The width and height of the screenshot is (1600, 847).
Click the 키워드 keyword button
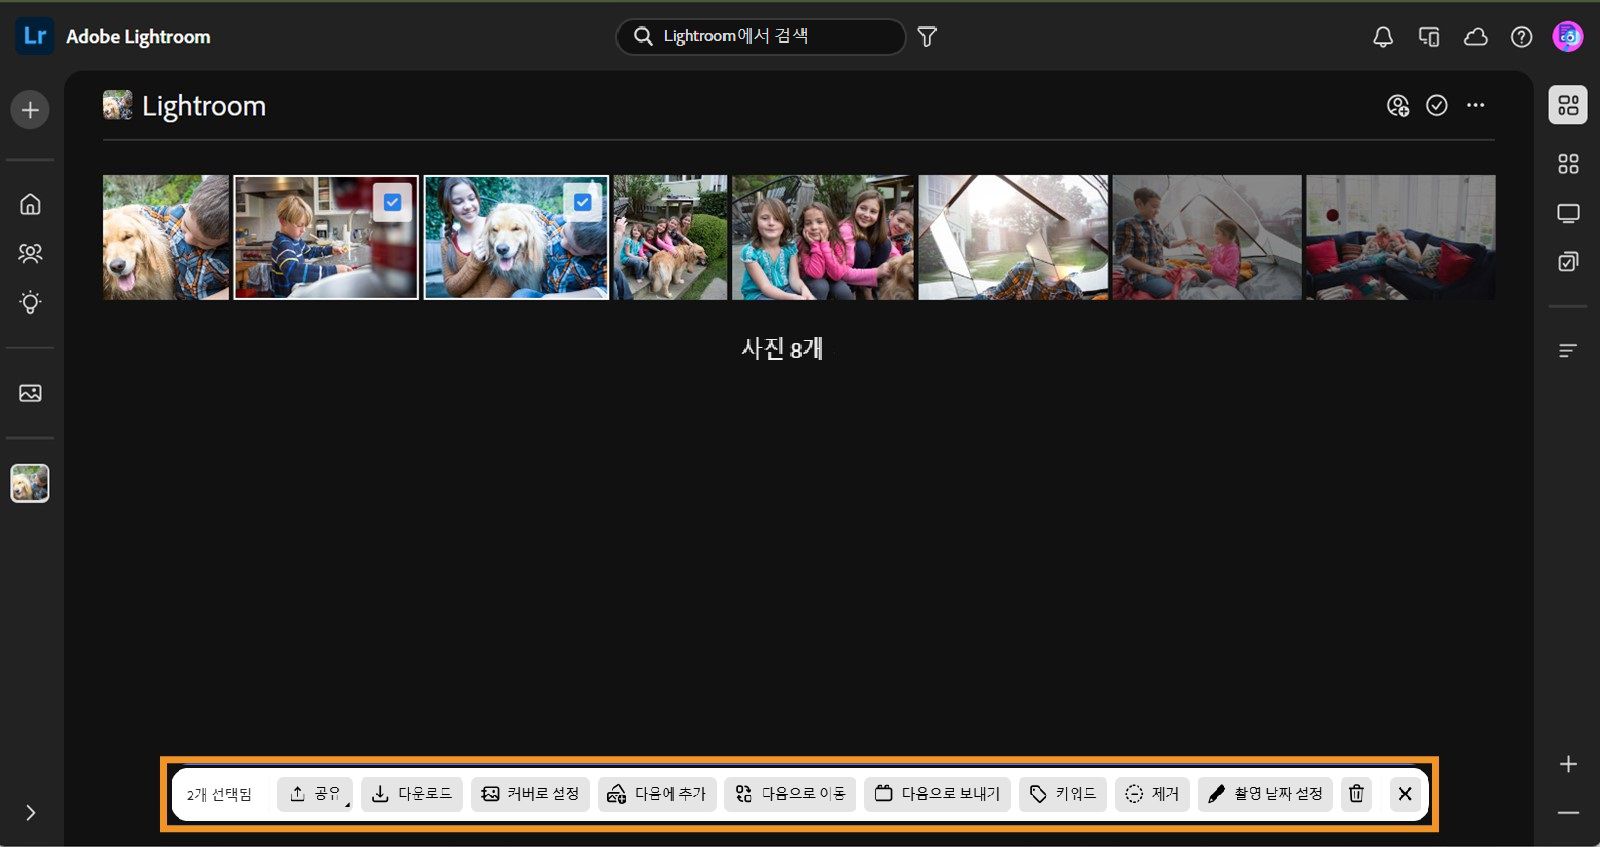pyautogui.click(x=1063, y=794)
